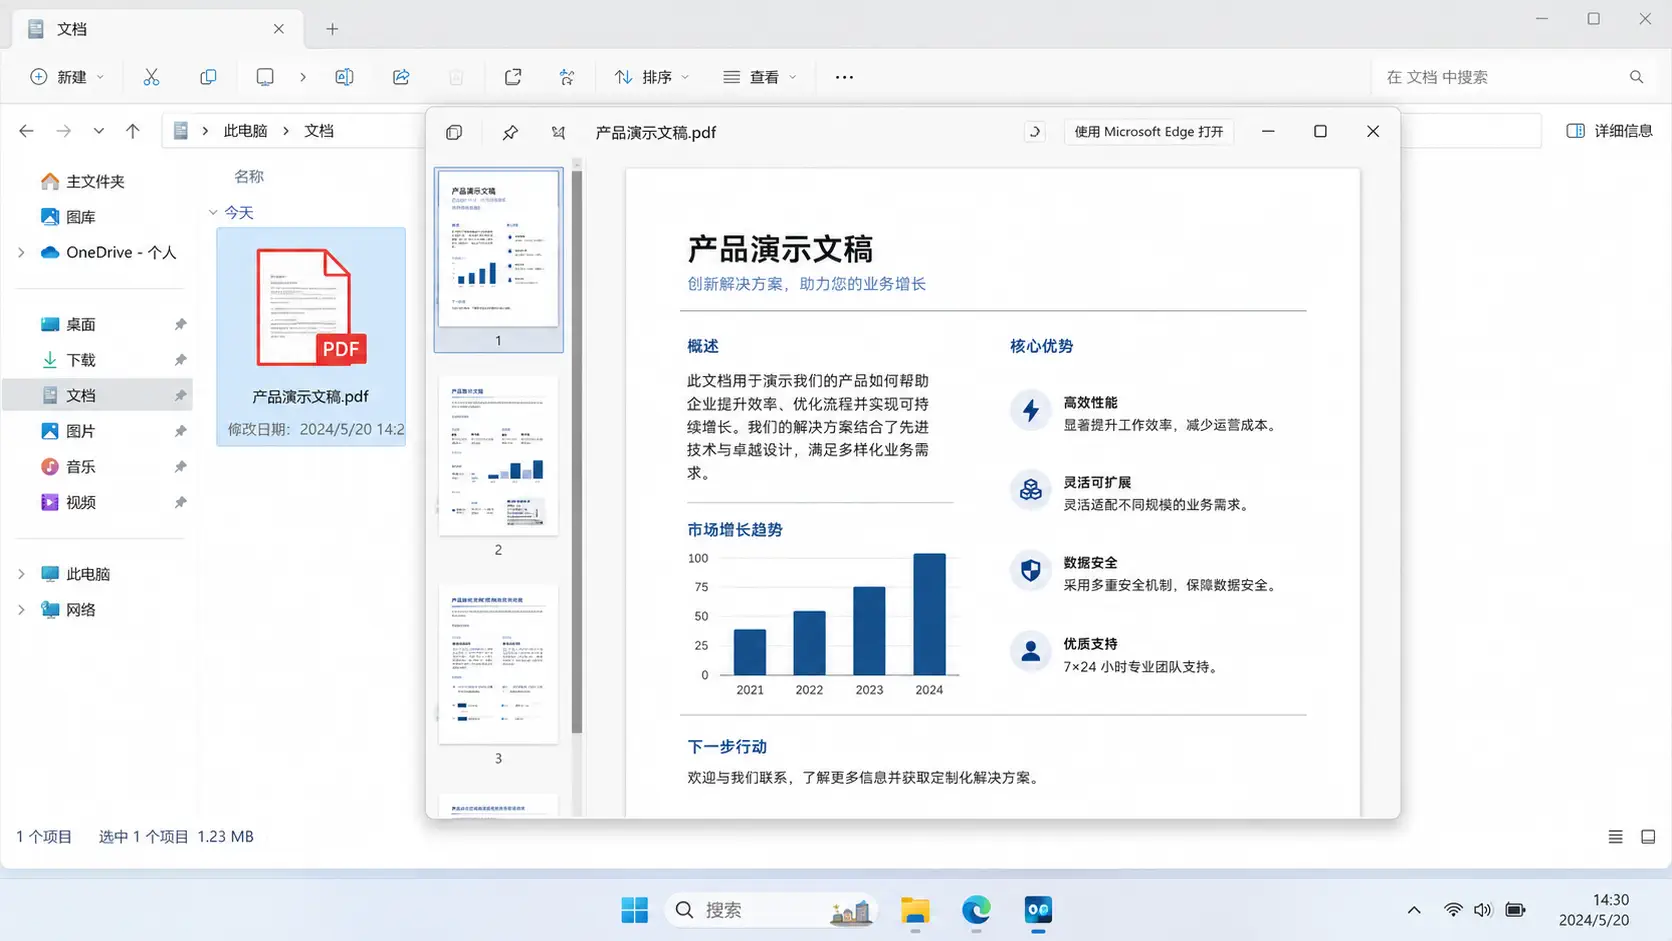The width and height of the screenshot is (1672, 941).
Task: Open Outlook from the taskbar
Action: point(1038,910)
